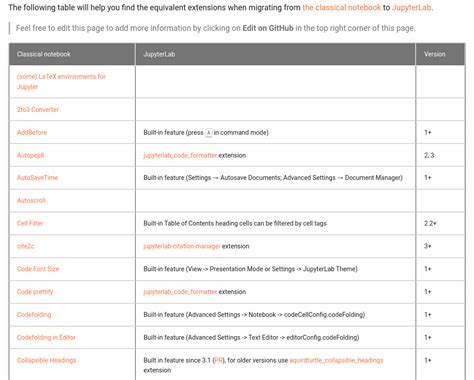Open the 2to3 Converter link
Viewport: 474px width, 380px height.
38,110
